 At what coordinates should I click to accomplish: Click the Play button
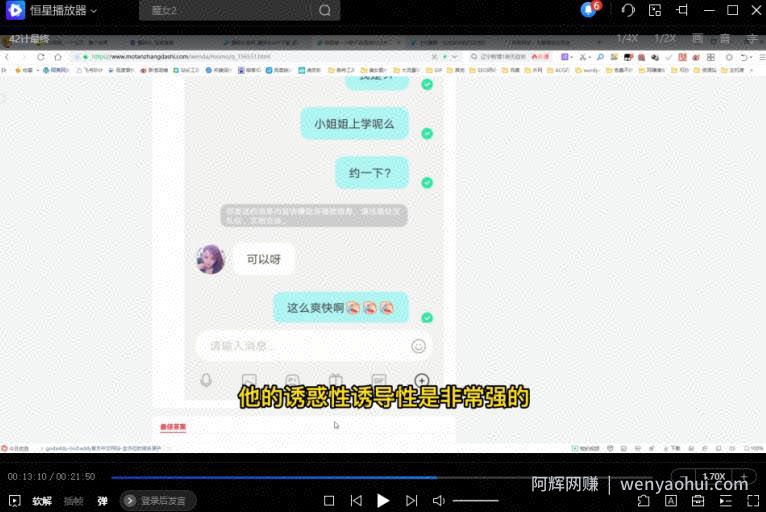[x=383, y=501]
